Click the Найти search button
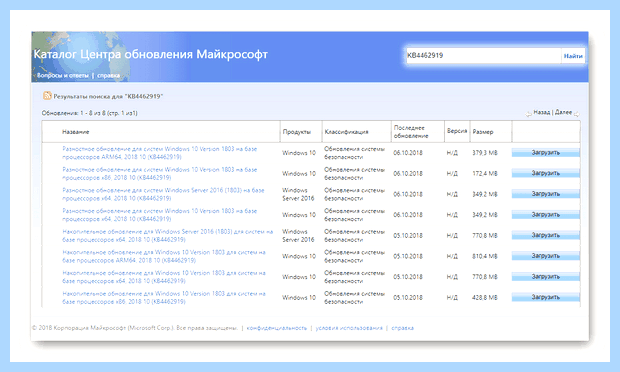 pos(573,56)
